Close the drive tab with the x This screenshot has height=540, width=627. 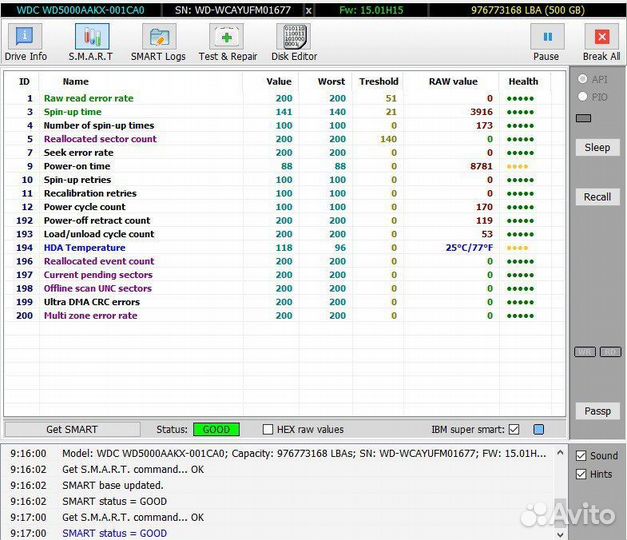308,10
